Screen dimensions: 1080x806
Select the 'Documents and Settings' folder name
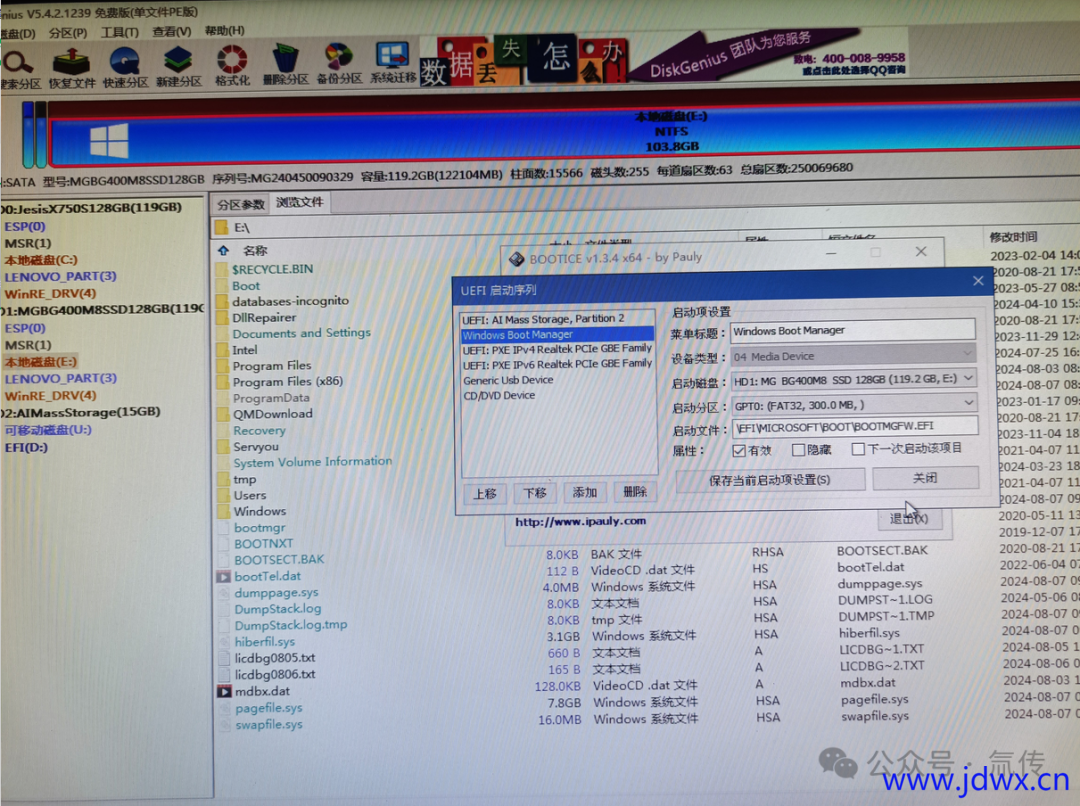click(x=301, y=333)
